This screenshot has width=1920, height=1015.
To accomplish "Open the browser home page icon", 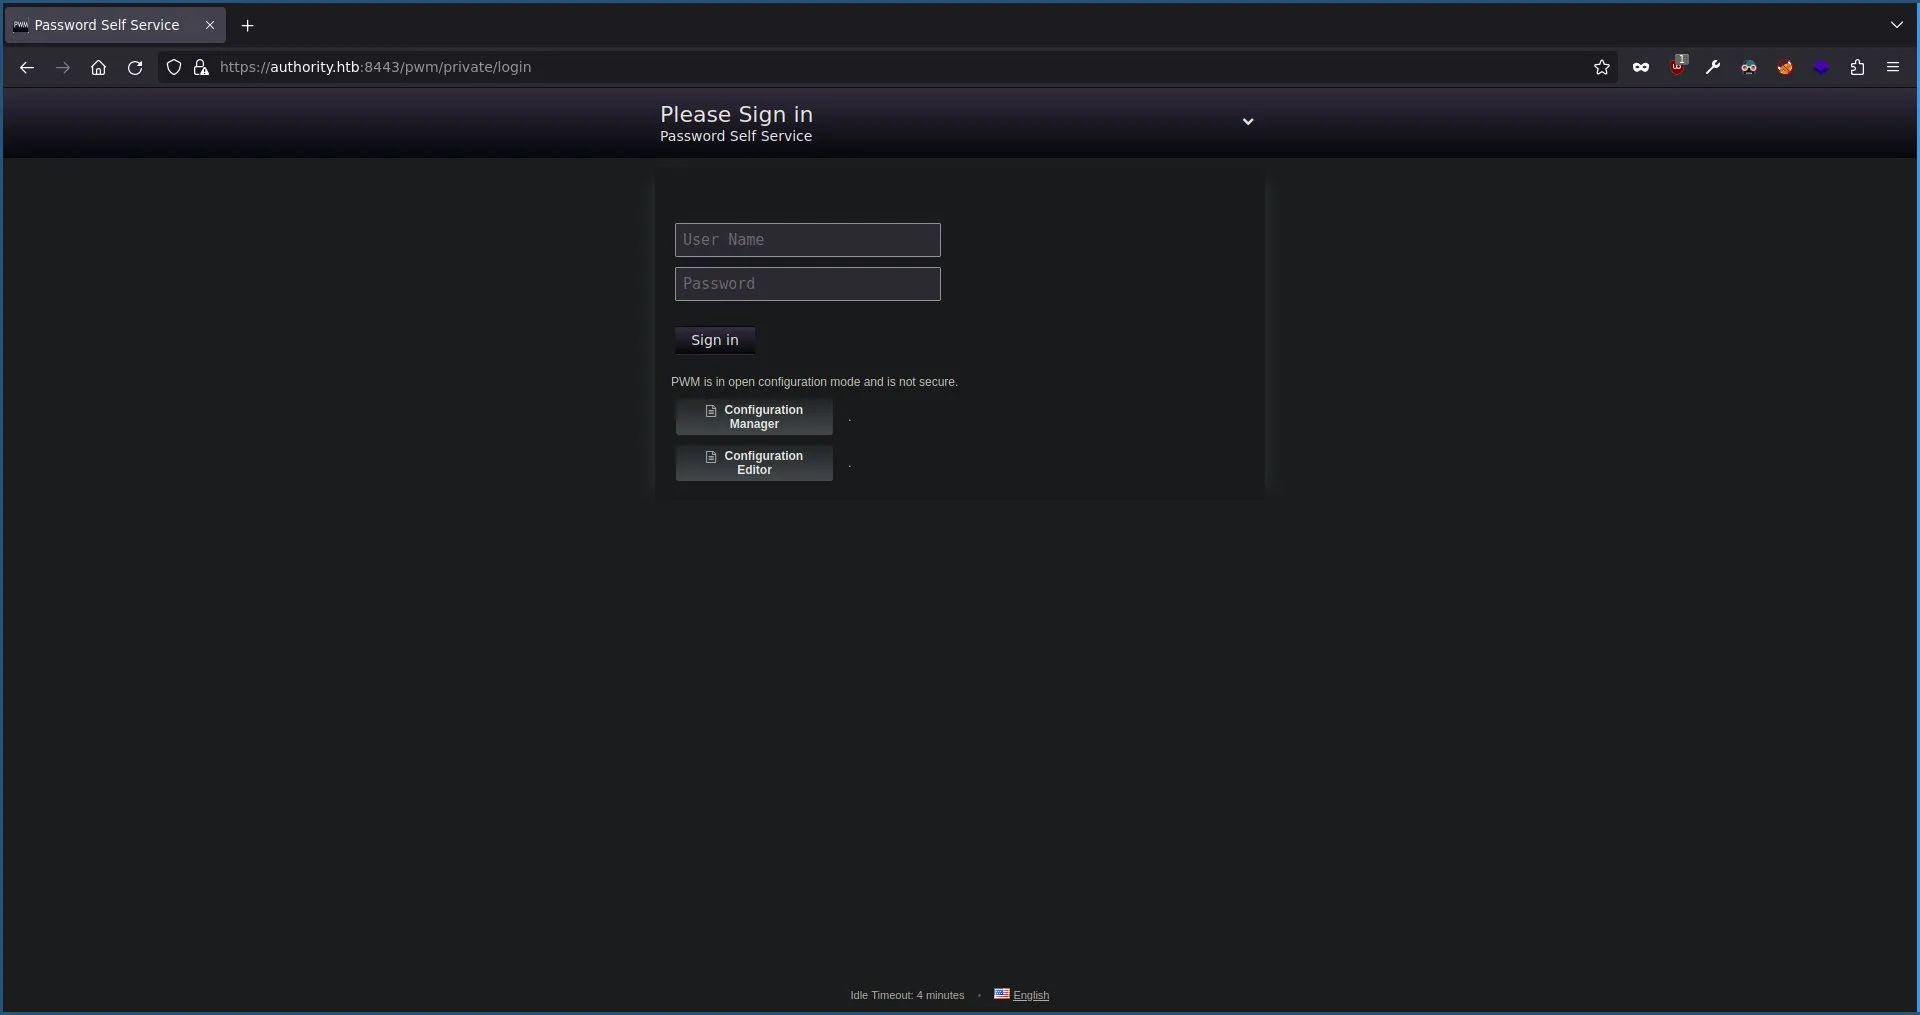I will tap(98, 67).
